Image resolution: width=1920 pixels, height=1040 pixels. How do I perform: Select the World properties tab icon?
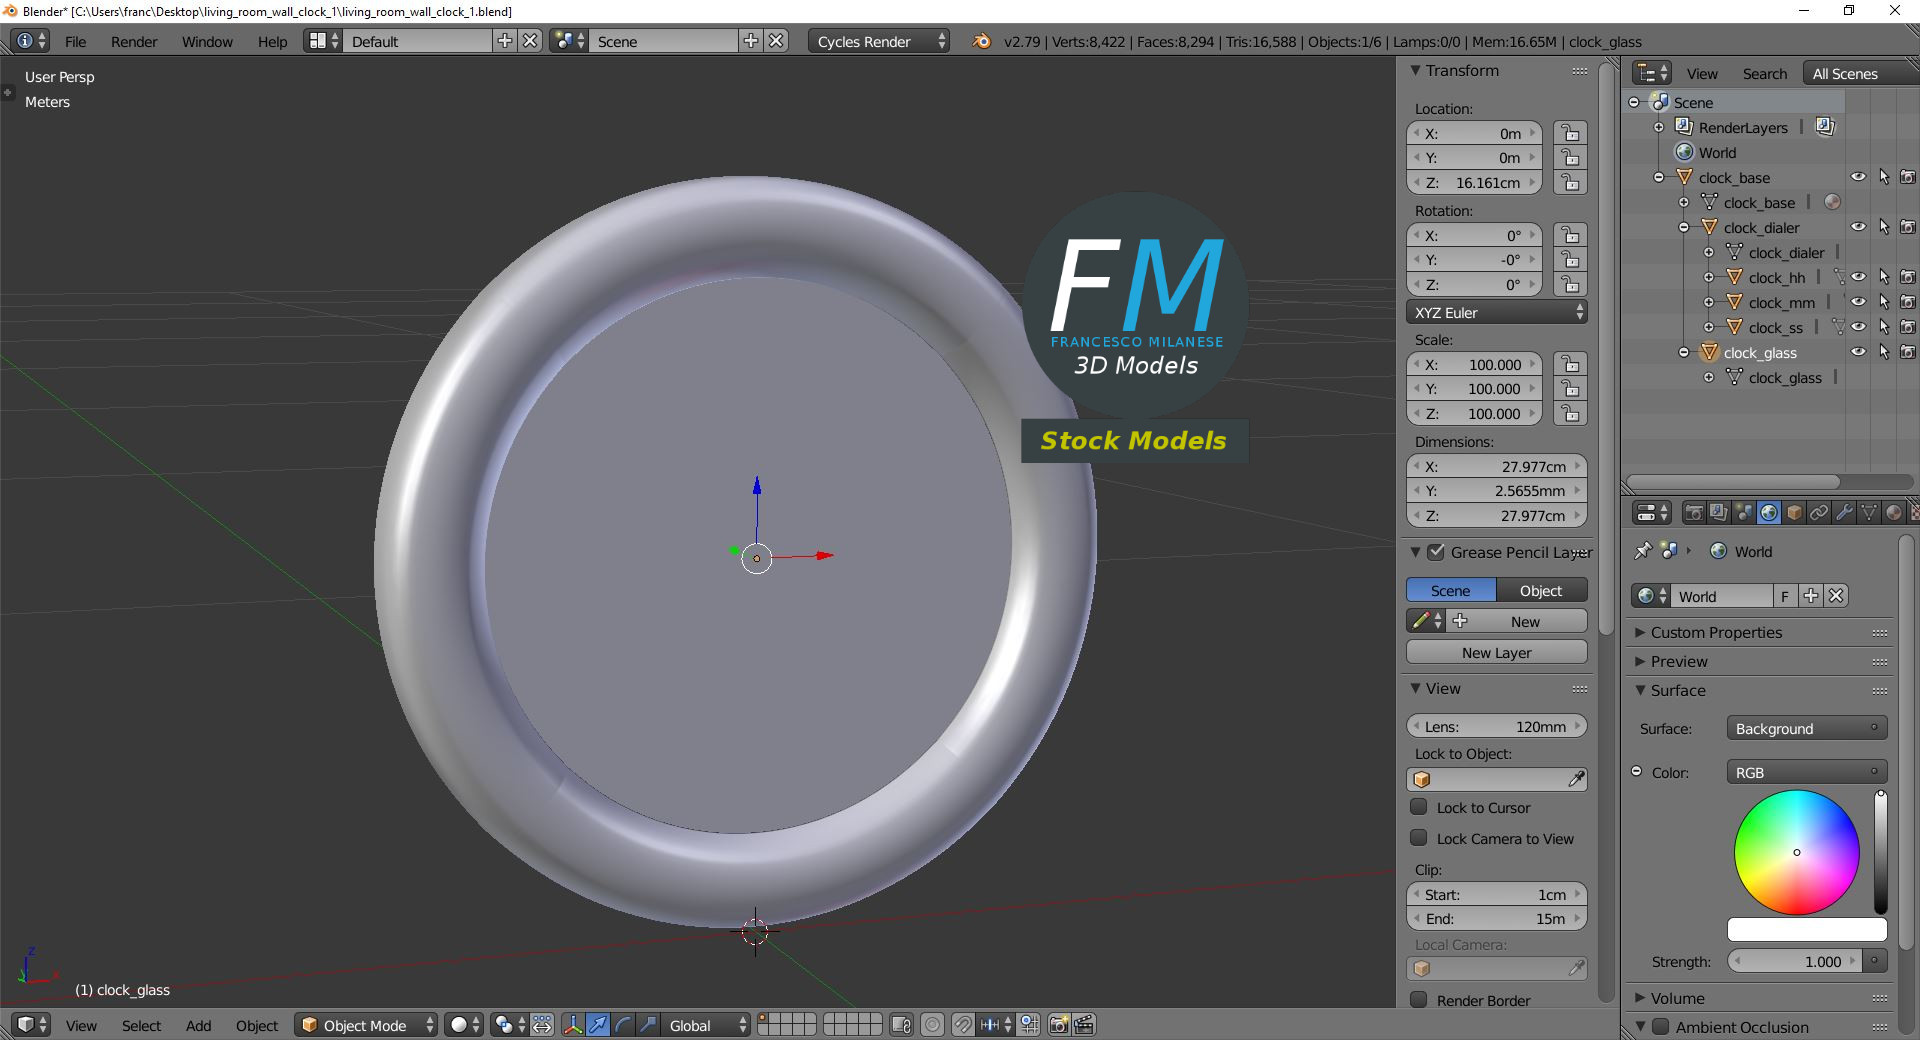pyautogui.click(x=1769, y=513)
